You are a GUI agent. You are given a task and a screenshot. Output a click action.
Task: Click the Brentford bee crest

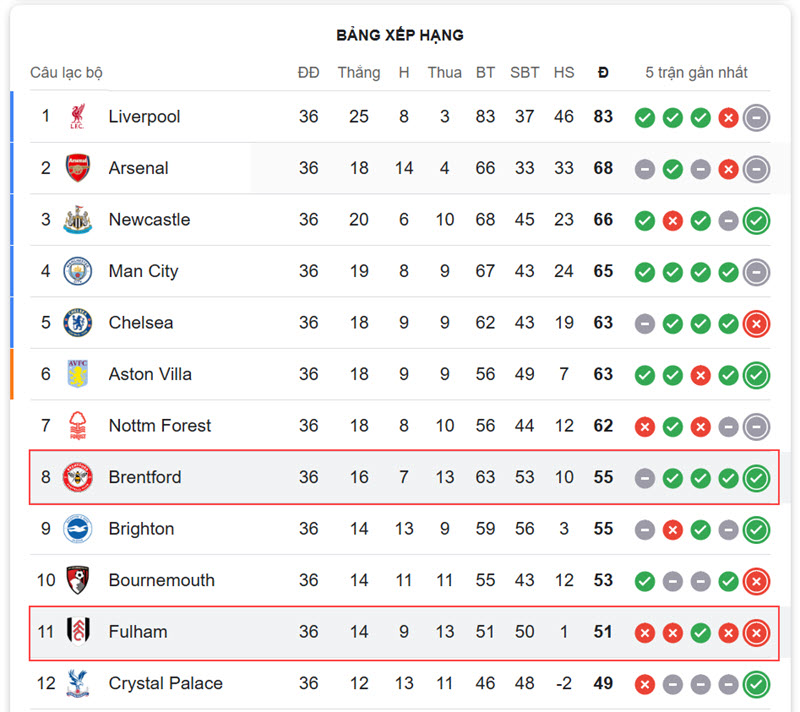(78, 477)
